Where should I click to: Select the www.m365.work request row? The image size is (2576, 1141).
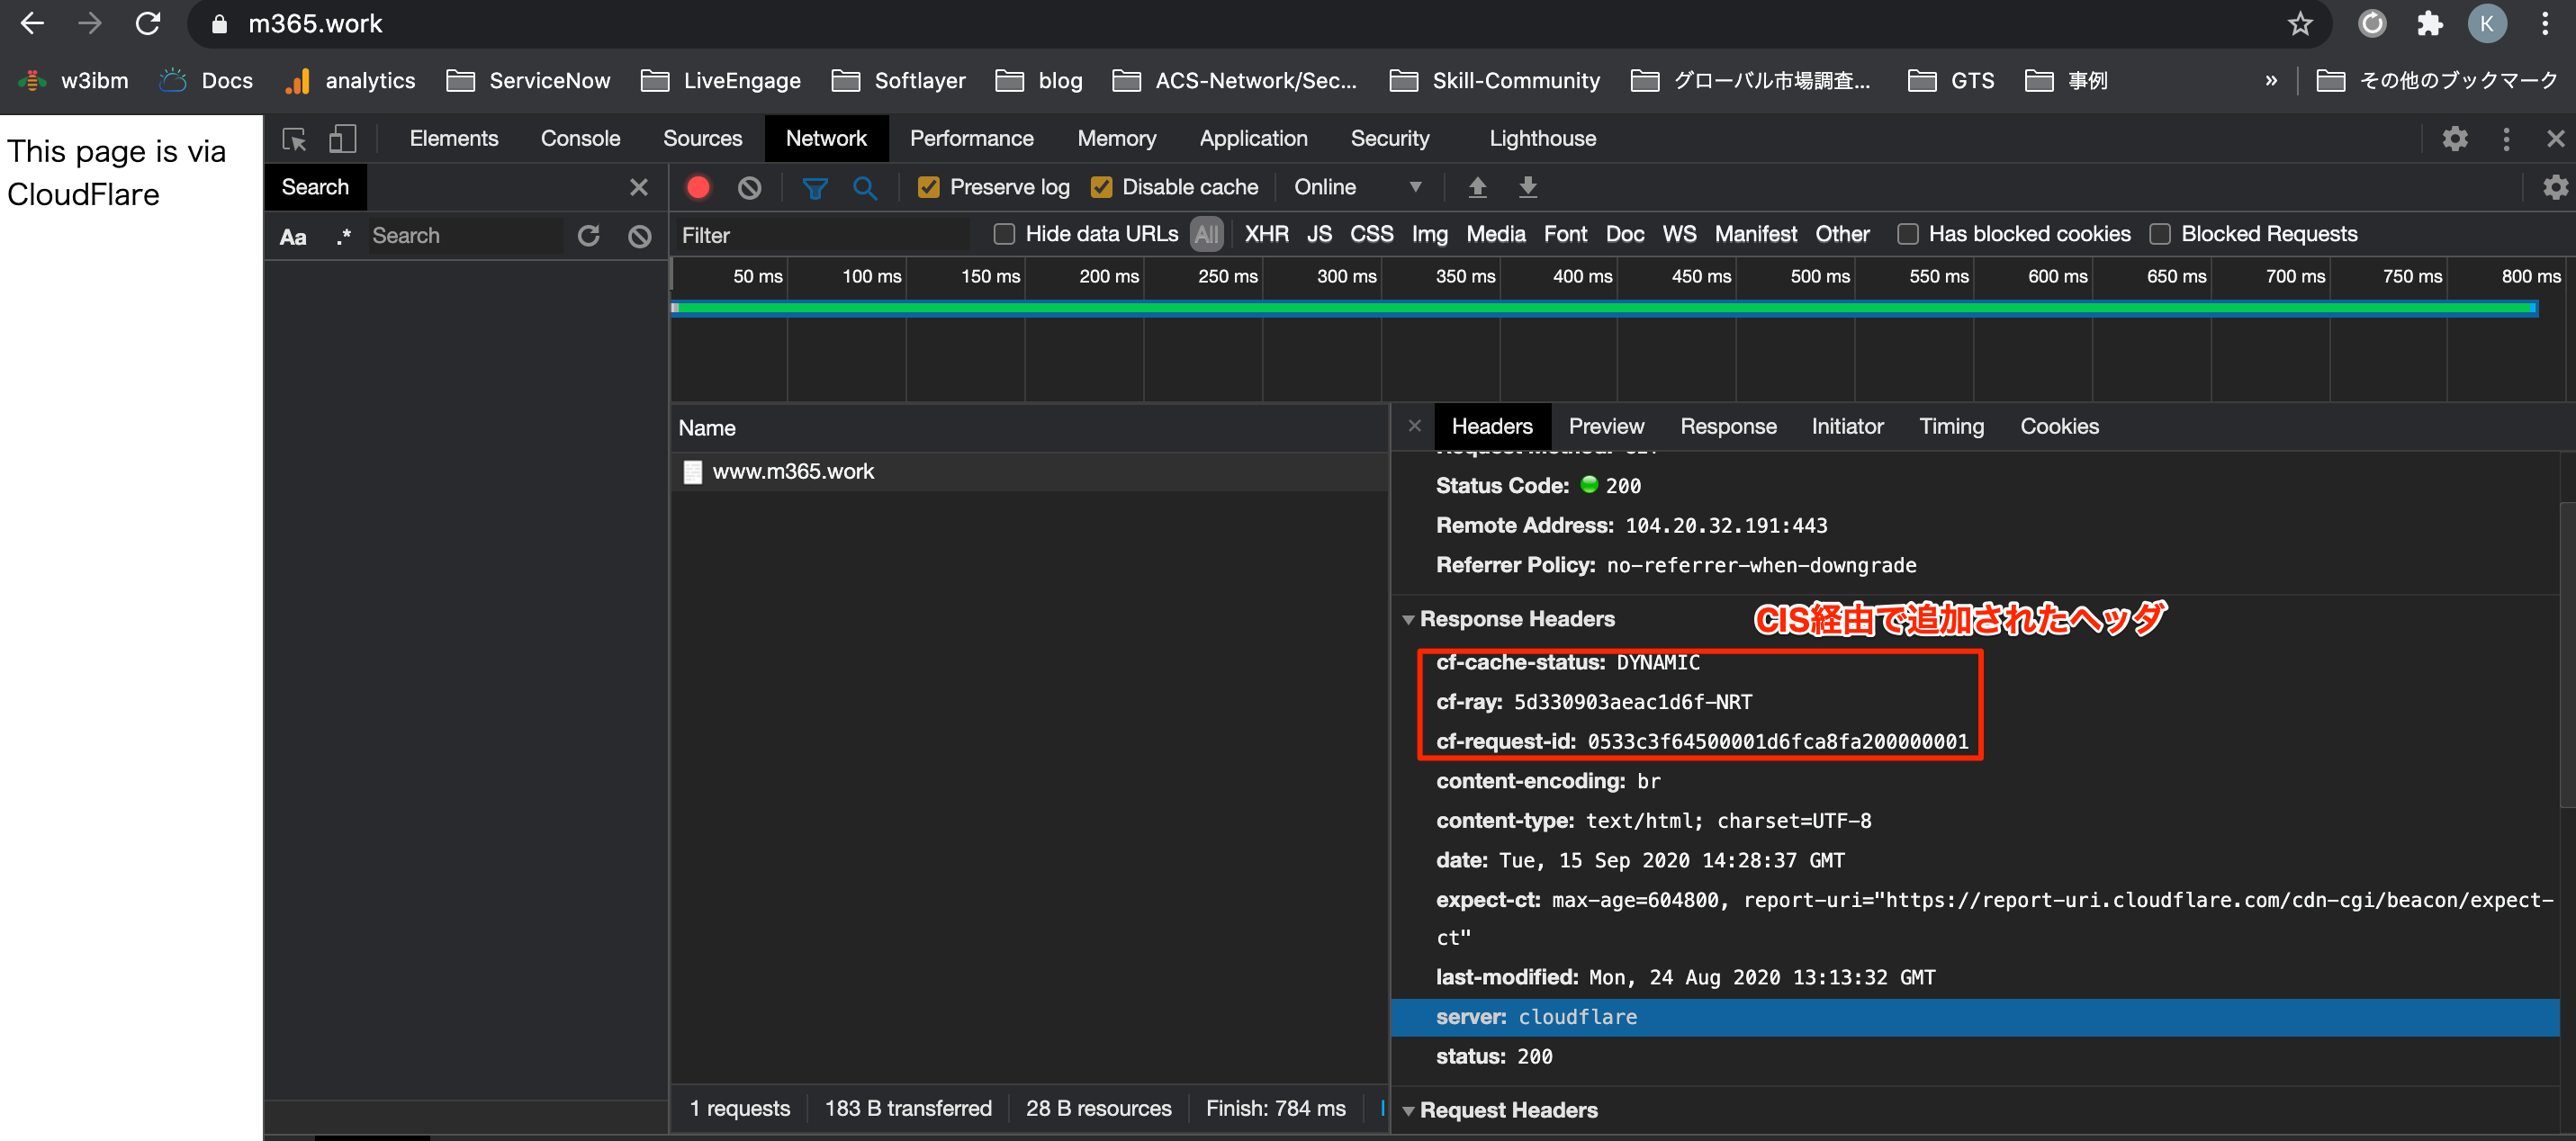coord(792,472)
